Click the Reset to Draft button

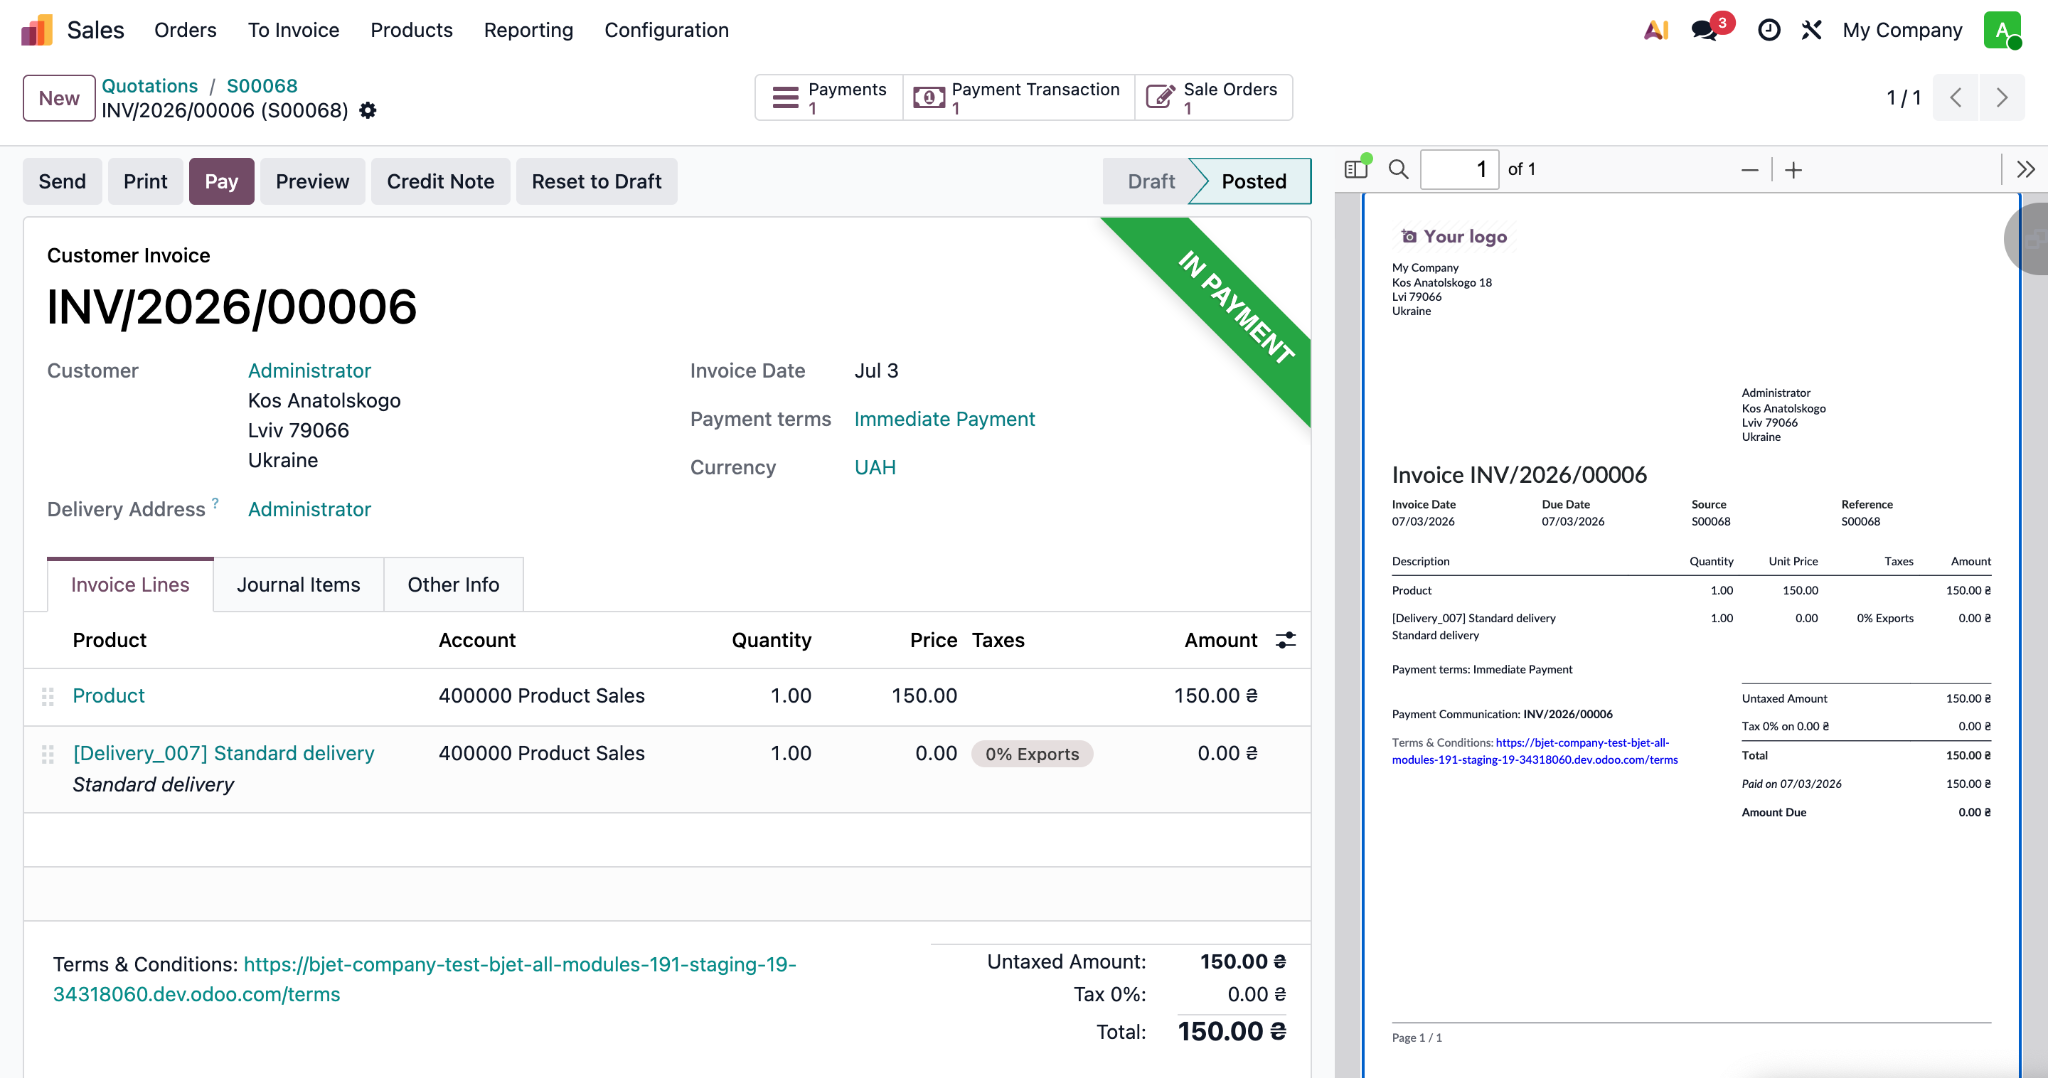click(596, 181)
